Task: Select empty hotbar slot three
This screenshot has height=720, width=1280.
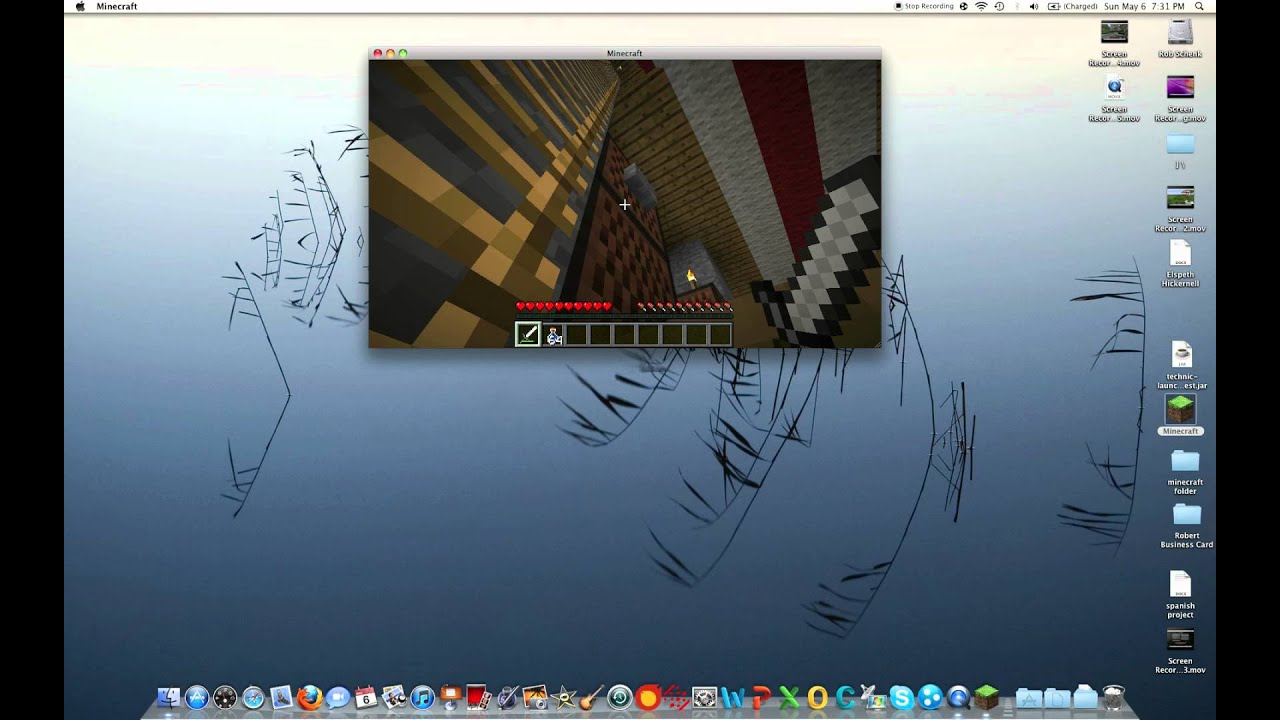Action: pyautogui.click(x=576, y=335)
